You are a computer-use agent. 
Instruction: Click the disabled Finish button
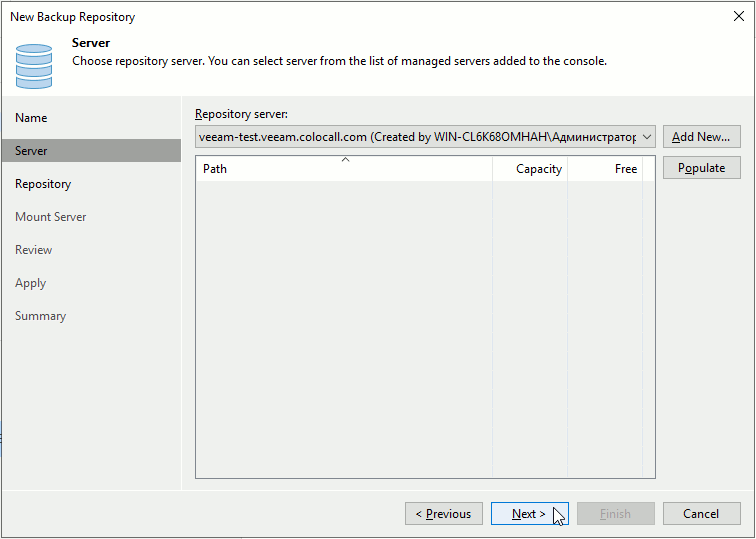tap(615, 514)
